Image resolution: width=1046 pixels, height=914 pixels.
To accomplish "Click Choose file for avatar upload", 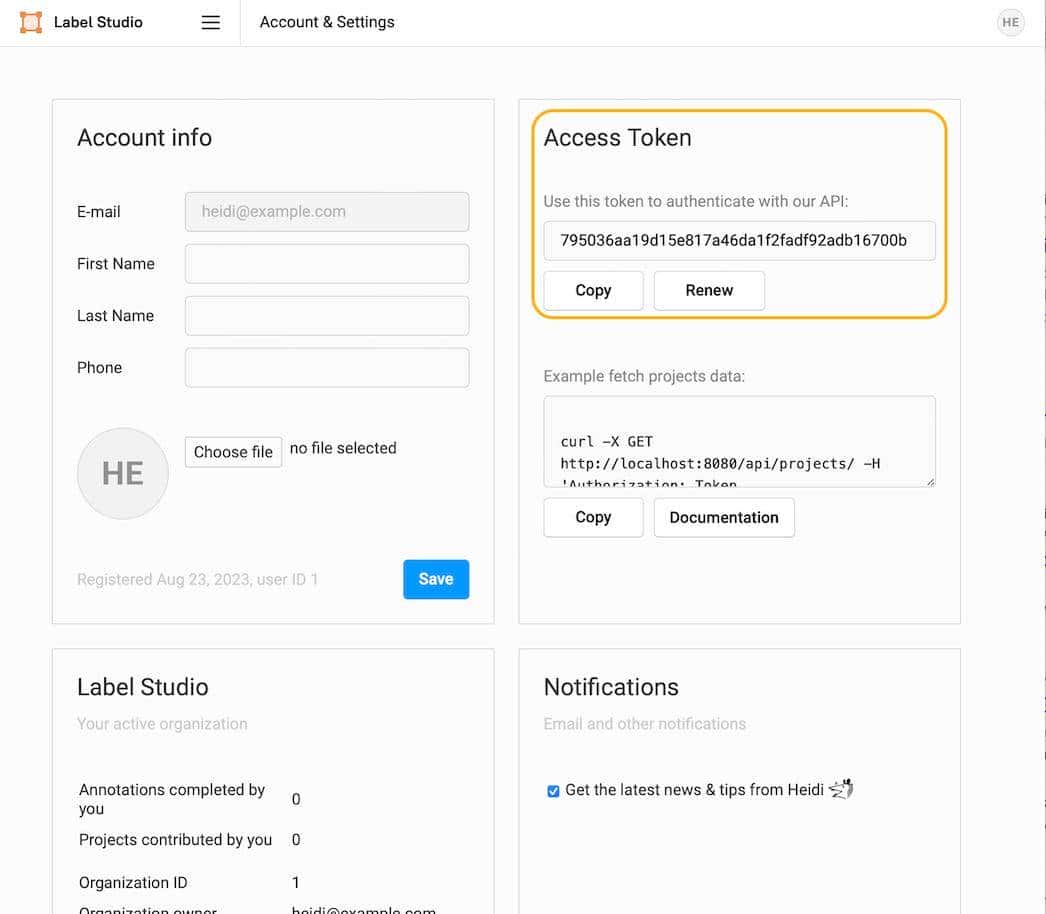I will tap(233, 452).
